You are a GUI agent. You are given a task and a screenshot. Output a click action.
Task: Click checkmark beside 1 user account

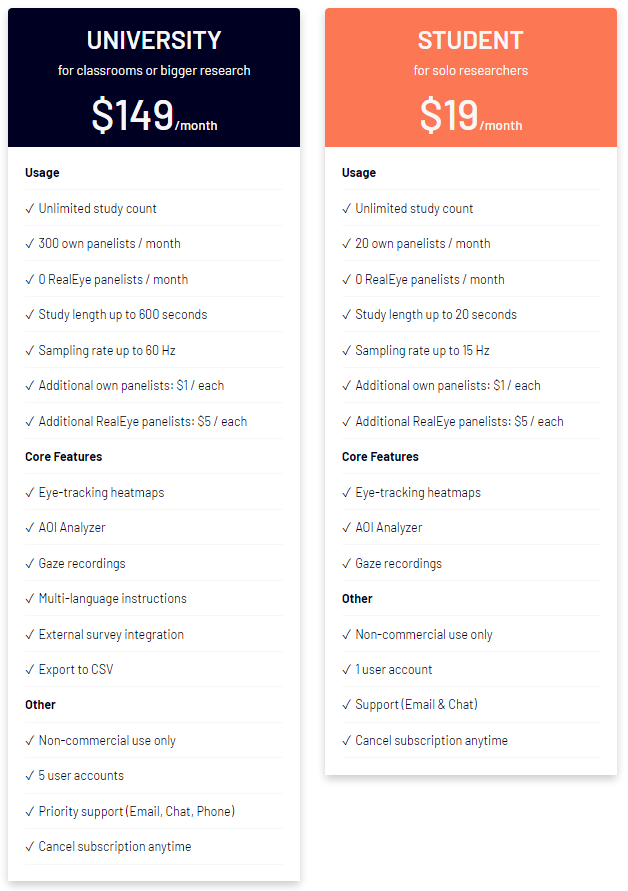pyautogui.click(x=347, y=670)
